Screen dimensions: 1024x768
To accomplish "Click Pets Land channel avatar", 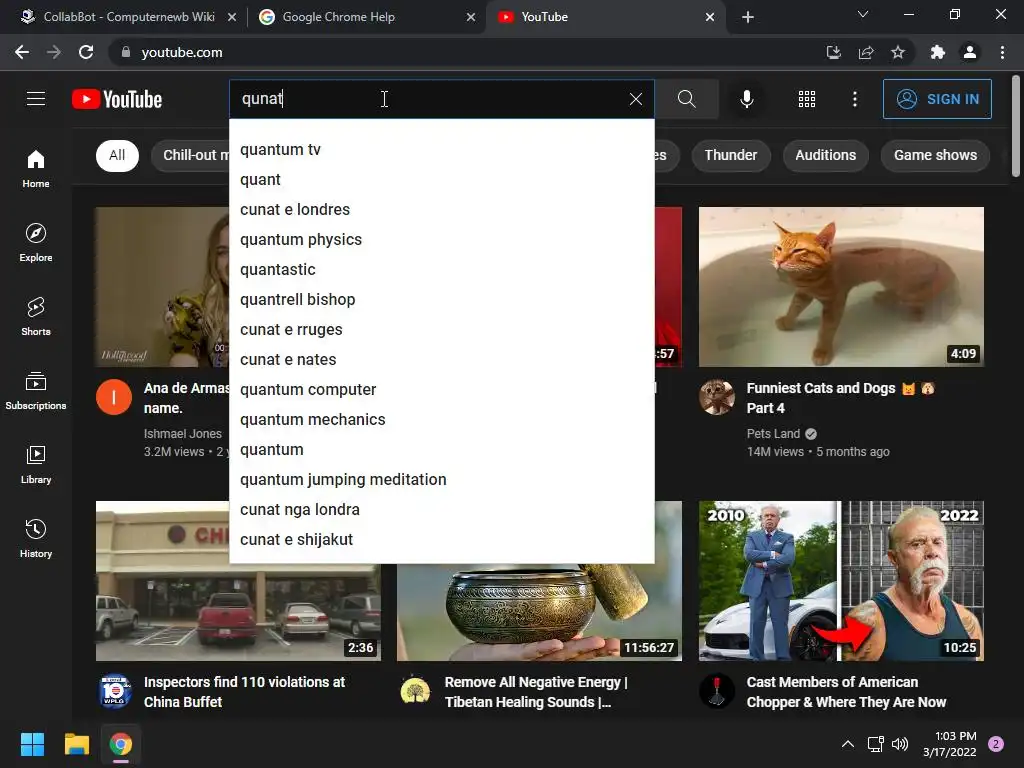I will (x=717, y=397).
